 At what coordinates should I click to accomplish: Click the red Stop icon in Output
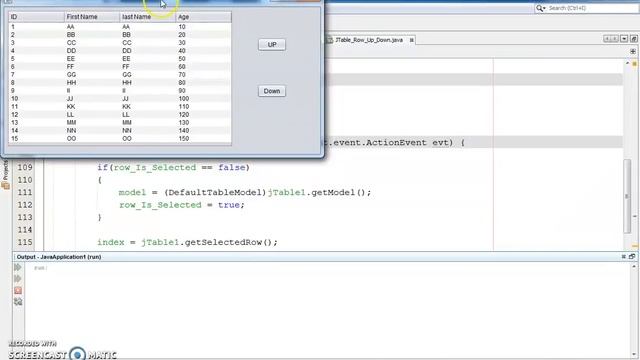[18, 290]
